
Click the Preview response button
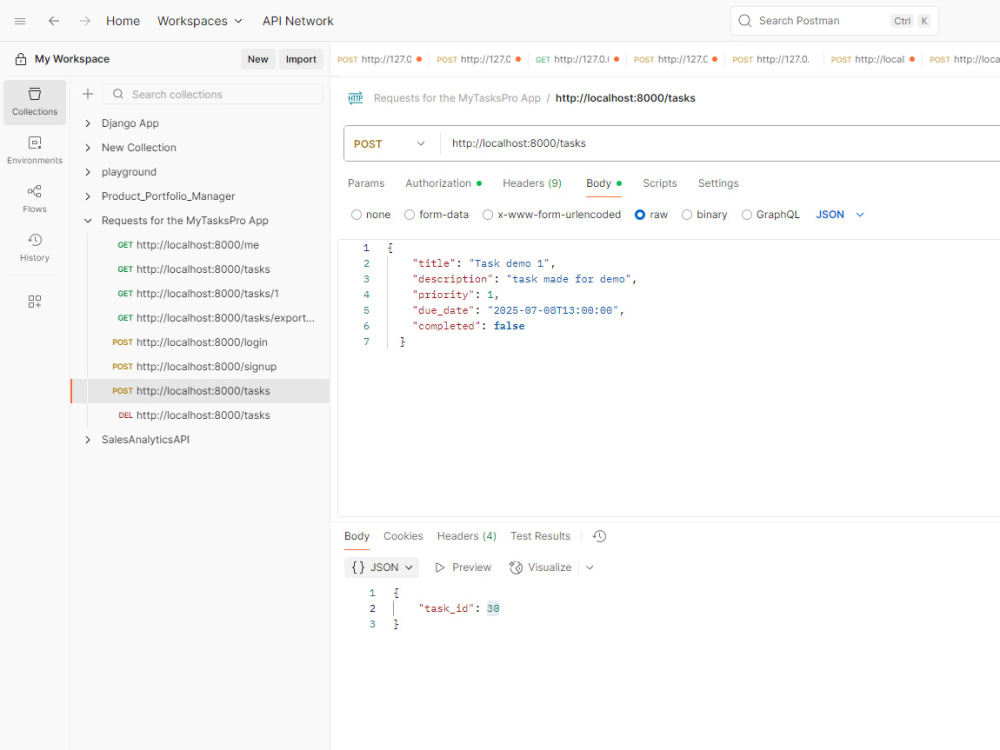click(x=463, y=568)
